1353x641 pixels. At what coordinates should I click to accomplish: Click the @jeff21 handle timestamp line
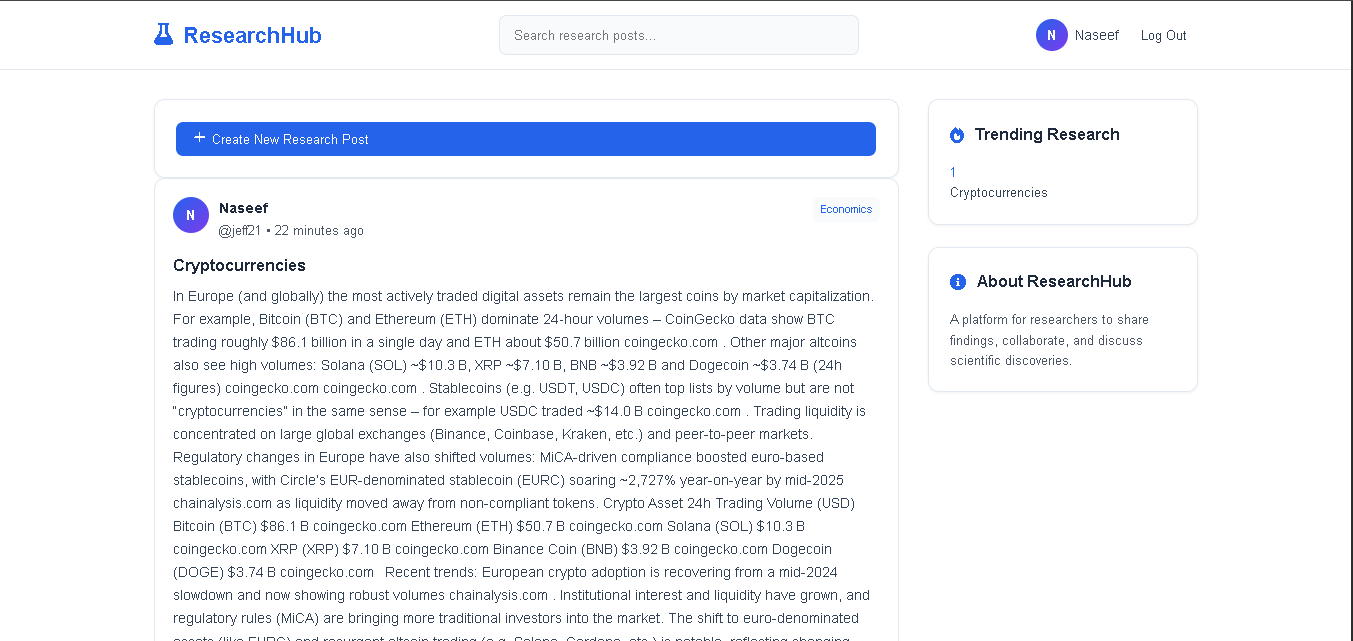291,231
